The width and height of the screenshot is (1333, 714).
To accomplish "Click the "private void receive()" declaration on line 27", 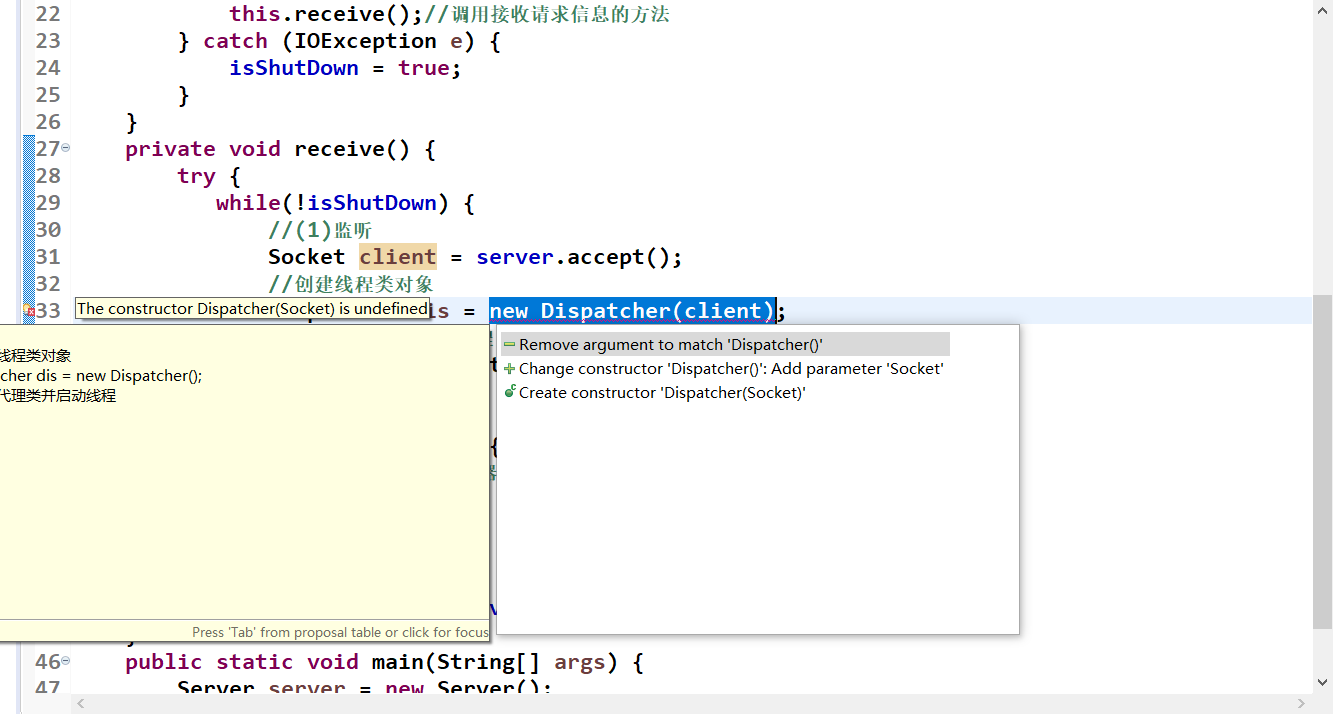I will tap(267, 149).
